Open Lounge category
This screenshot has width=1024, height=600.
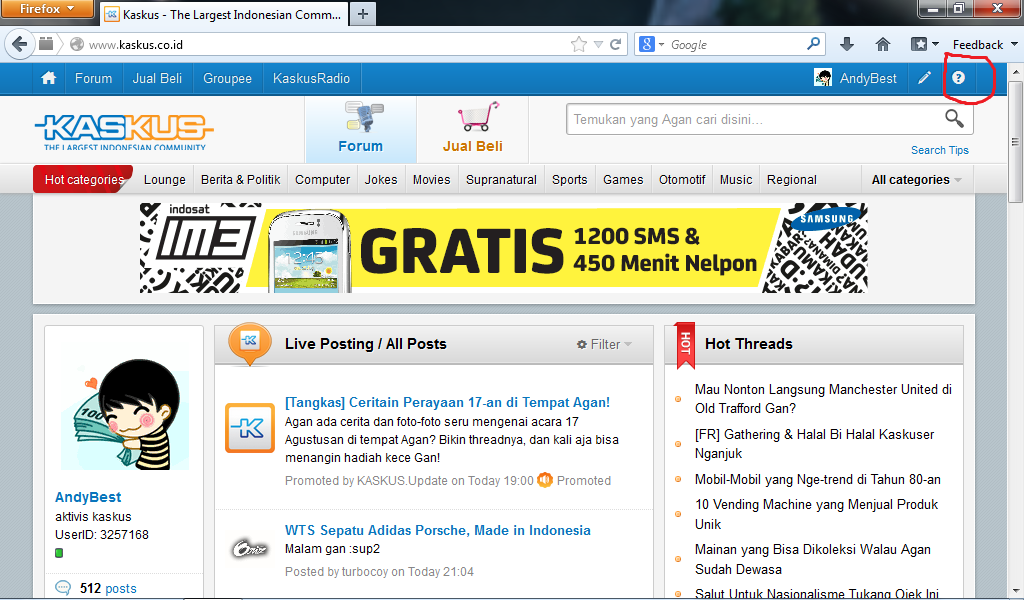click(x=165, y=180)
